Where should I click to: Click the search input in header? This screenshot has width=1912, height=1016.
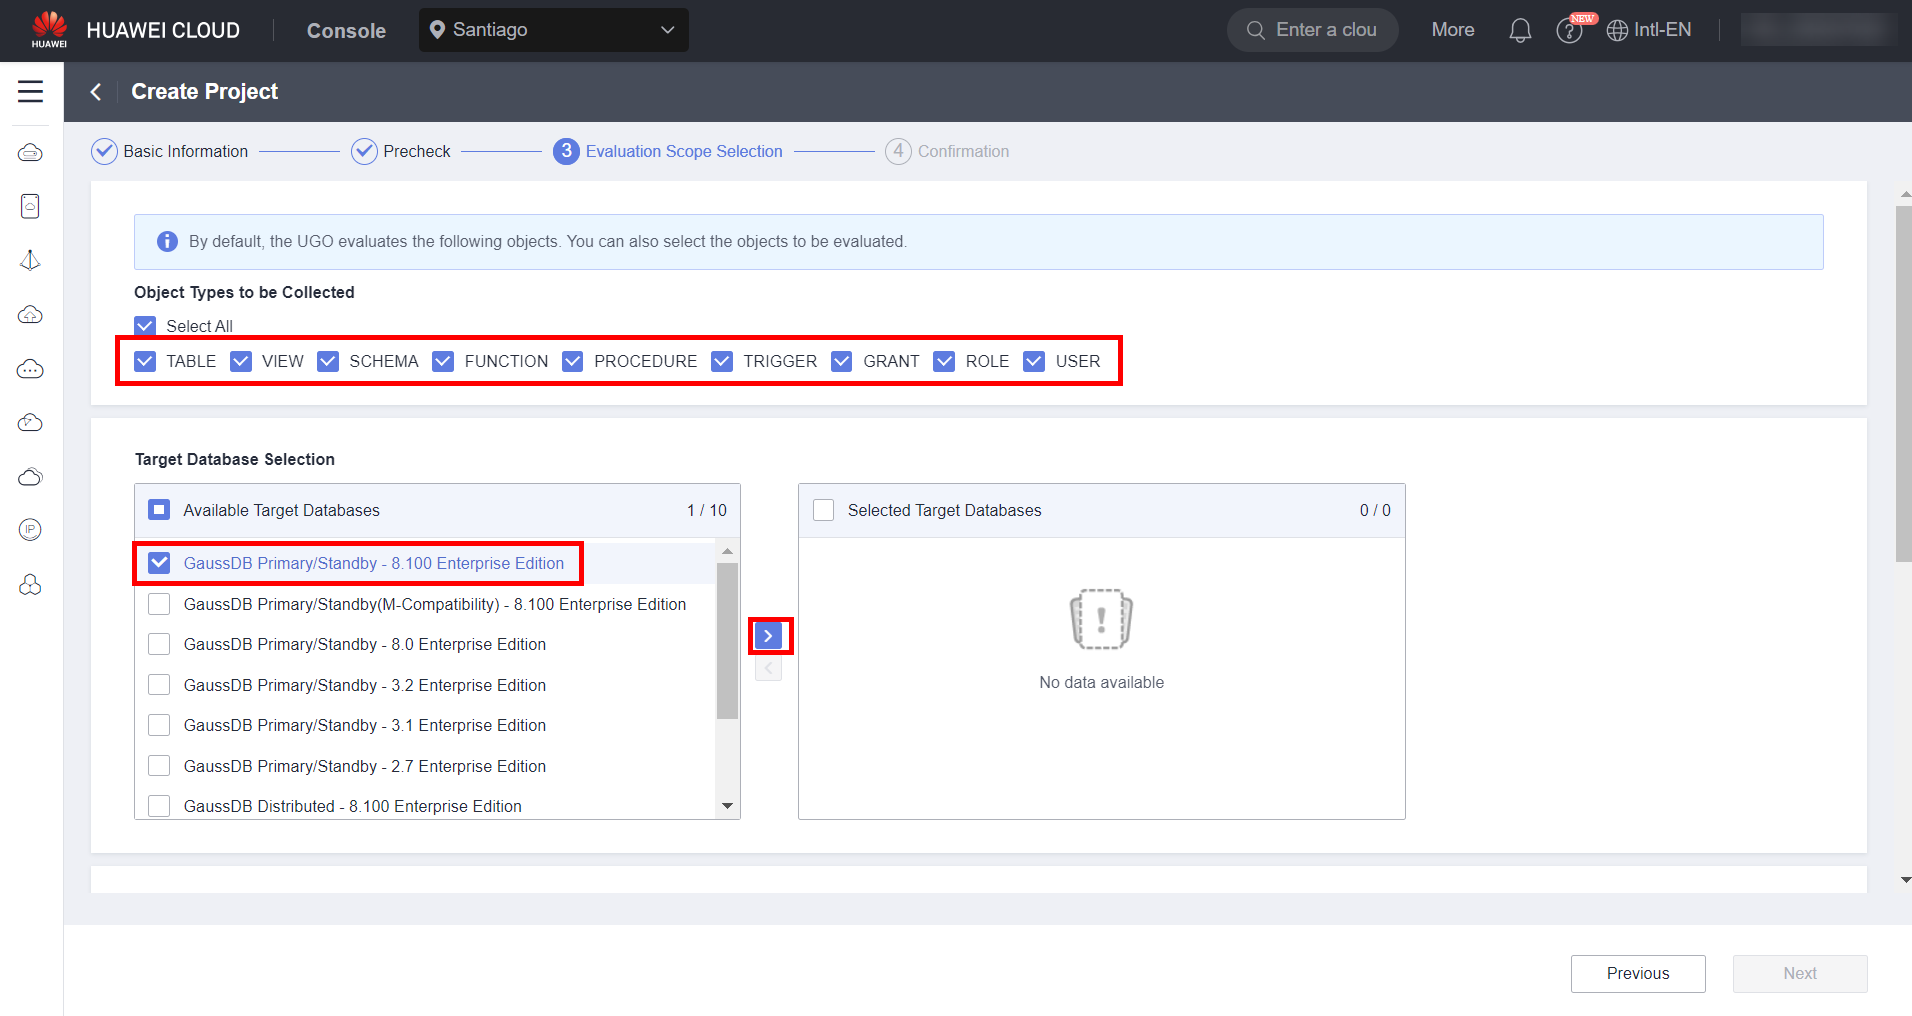pos(1324,30)
